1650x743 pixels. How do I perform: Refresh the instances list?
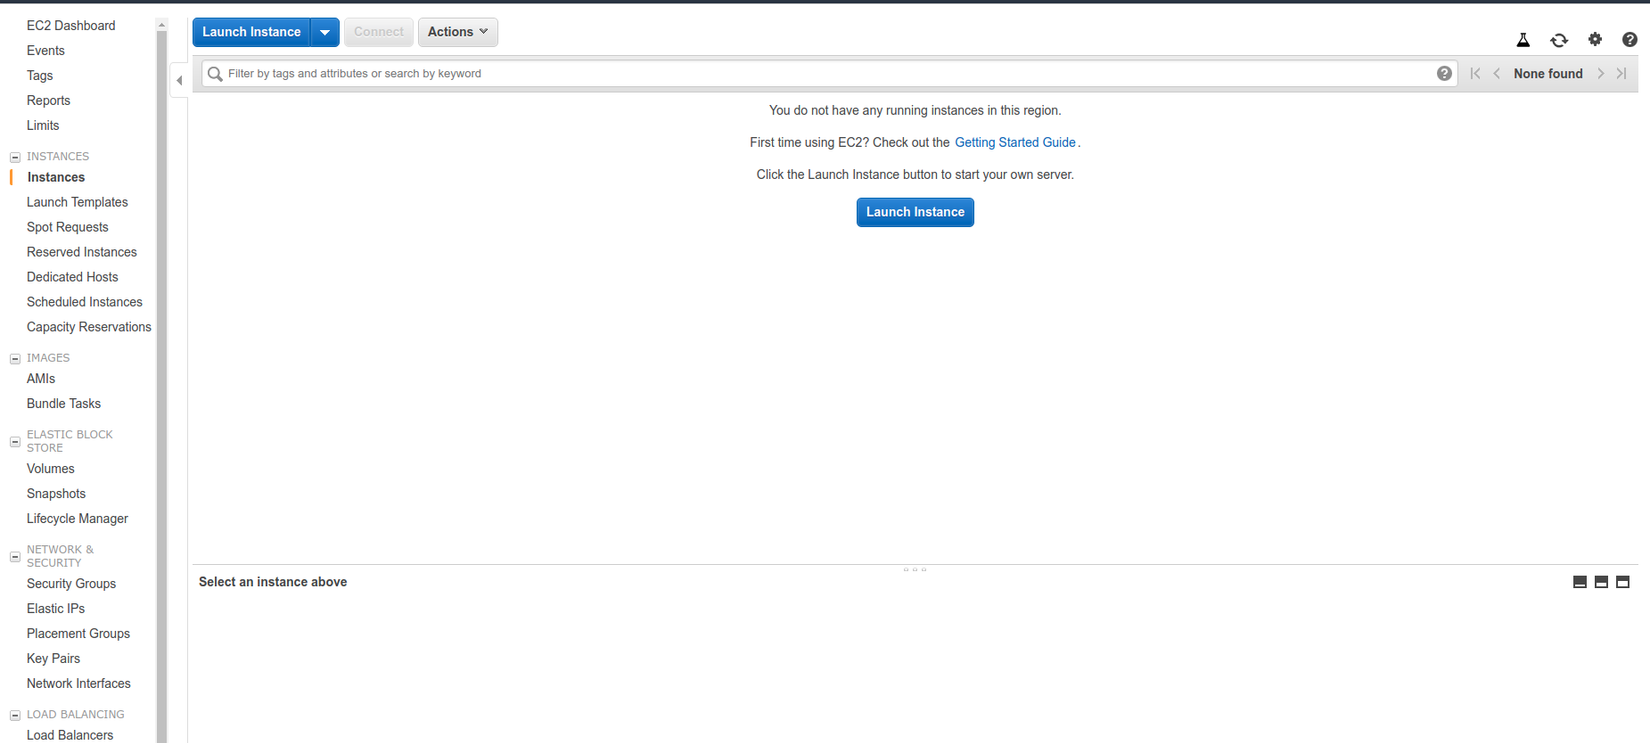(x=1559, y=40)
